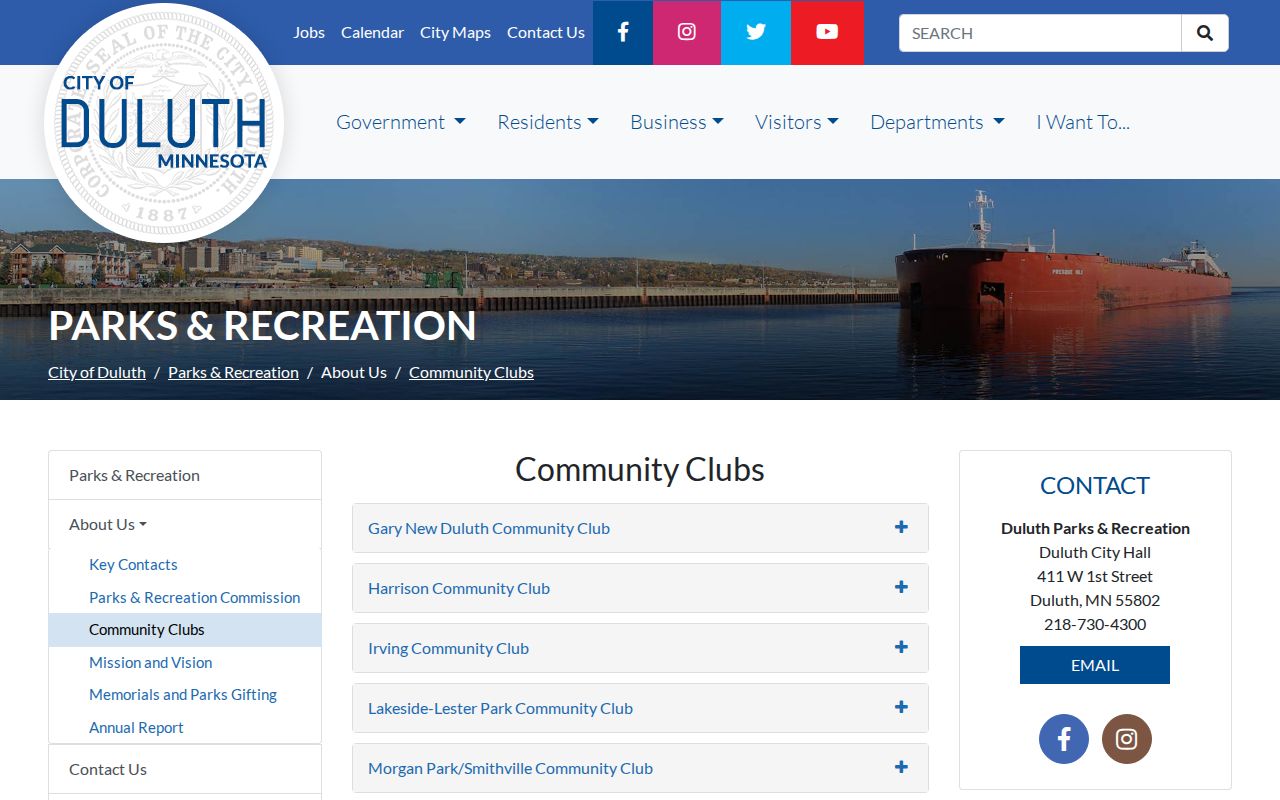This screenshot has width=1280, height=800.
Task: Open the Visitors dropdown menu
Action: point(797,122)
